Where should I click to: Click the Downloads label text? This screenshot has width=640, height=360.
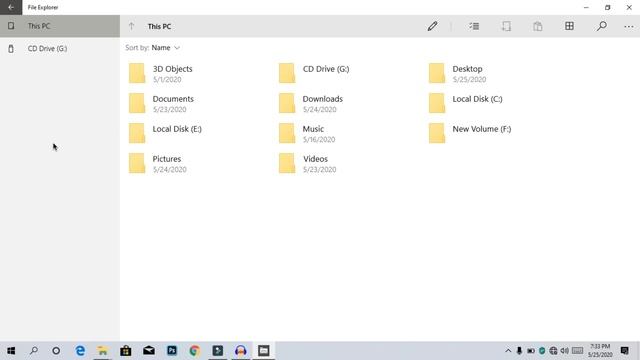(322, 99)
